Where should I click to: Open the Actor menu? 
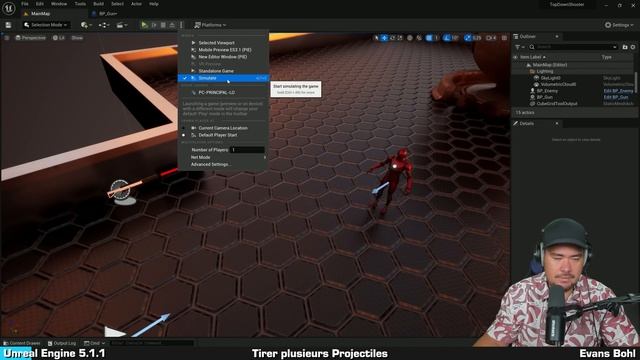coord(136,4)
